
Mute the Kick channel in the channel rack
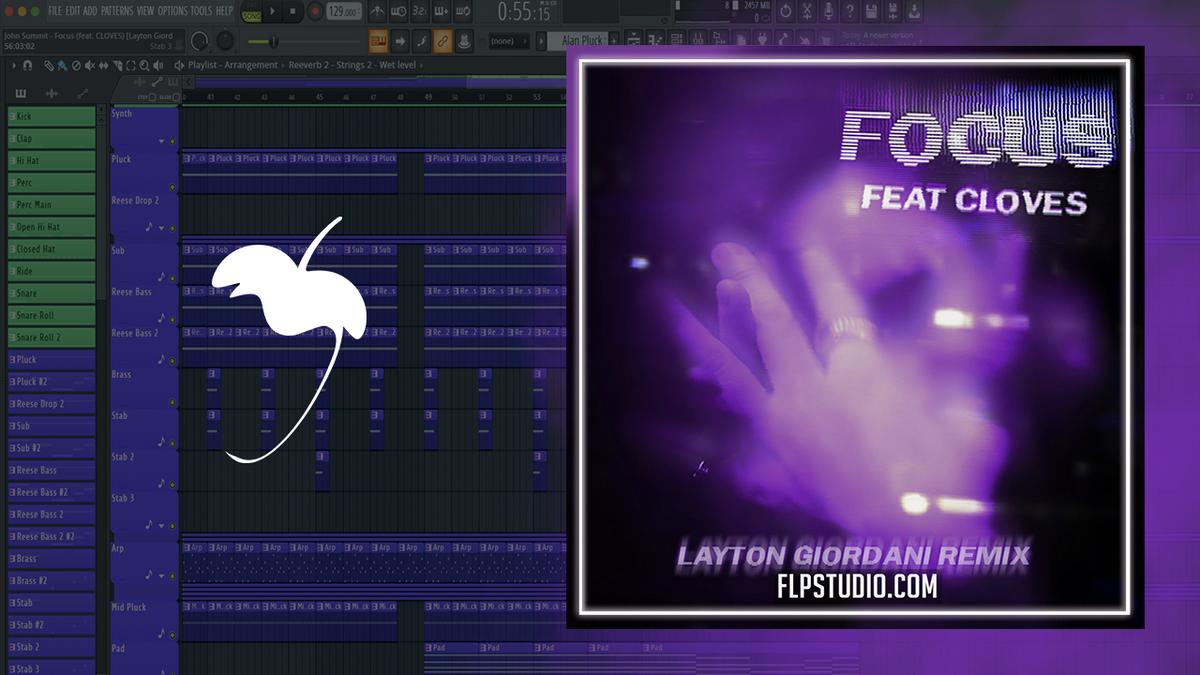point(10,116)
